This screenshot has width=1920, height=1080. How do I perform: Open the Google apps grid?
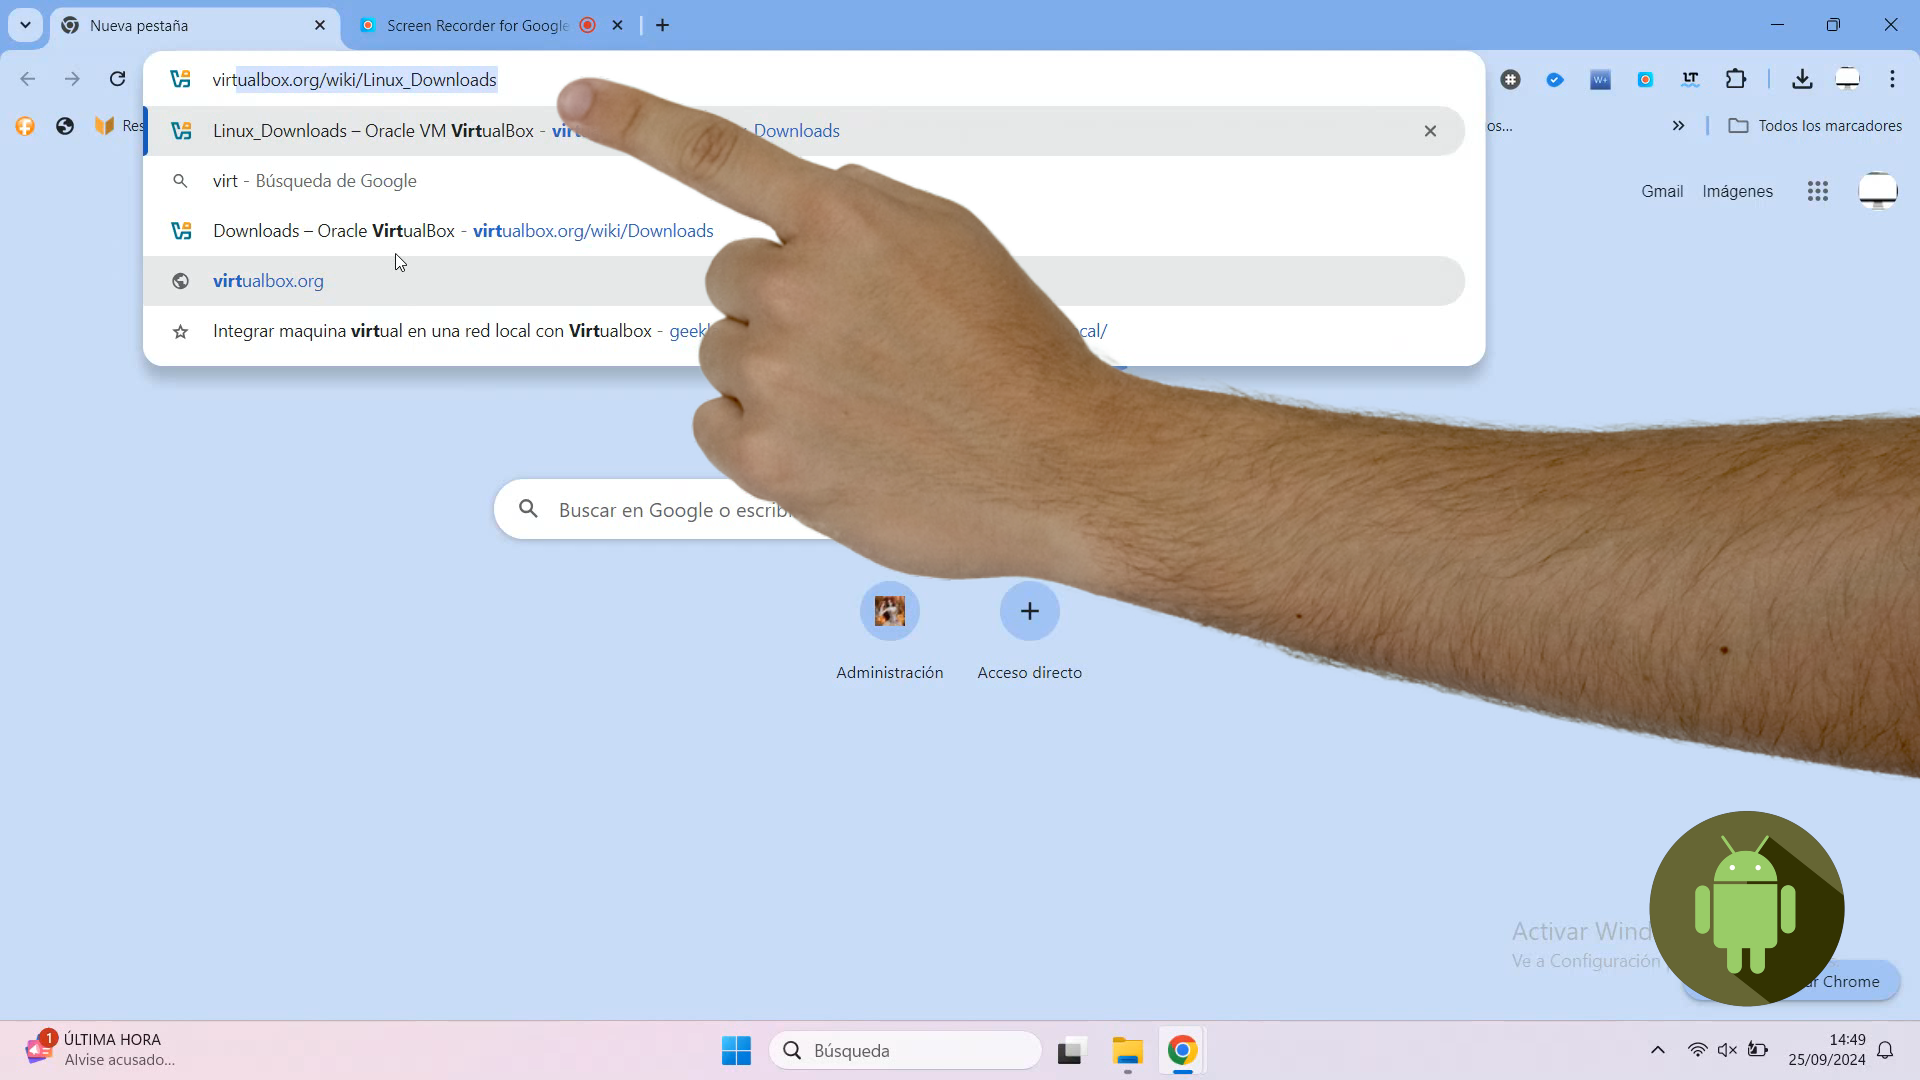click(1818, 191)
